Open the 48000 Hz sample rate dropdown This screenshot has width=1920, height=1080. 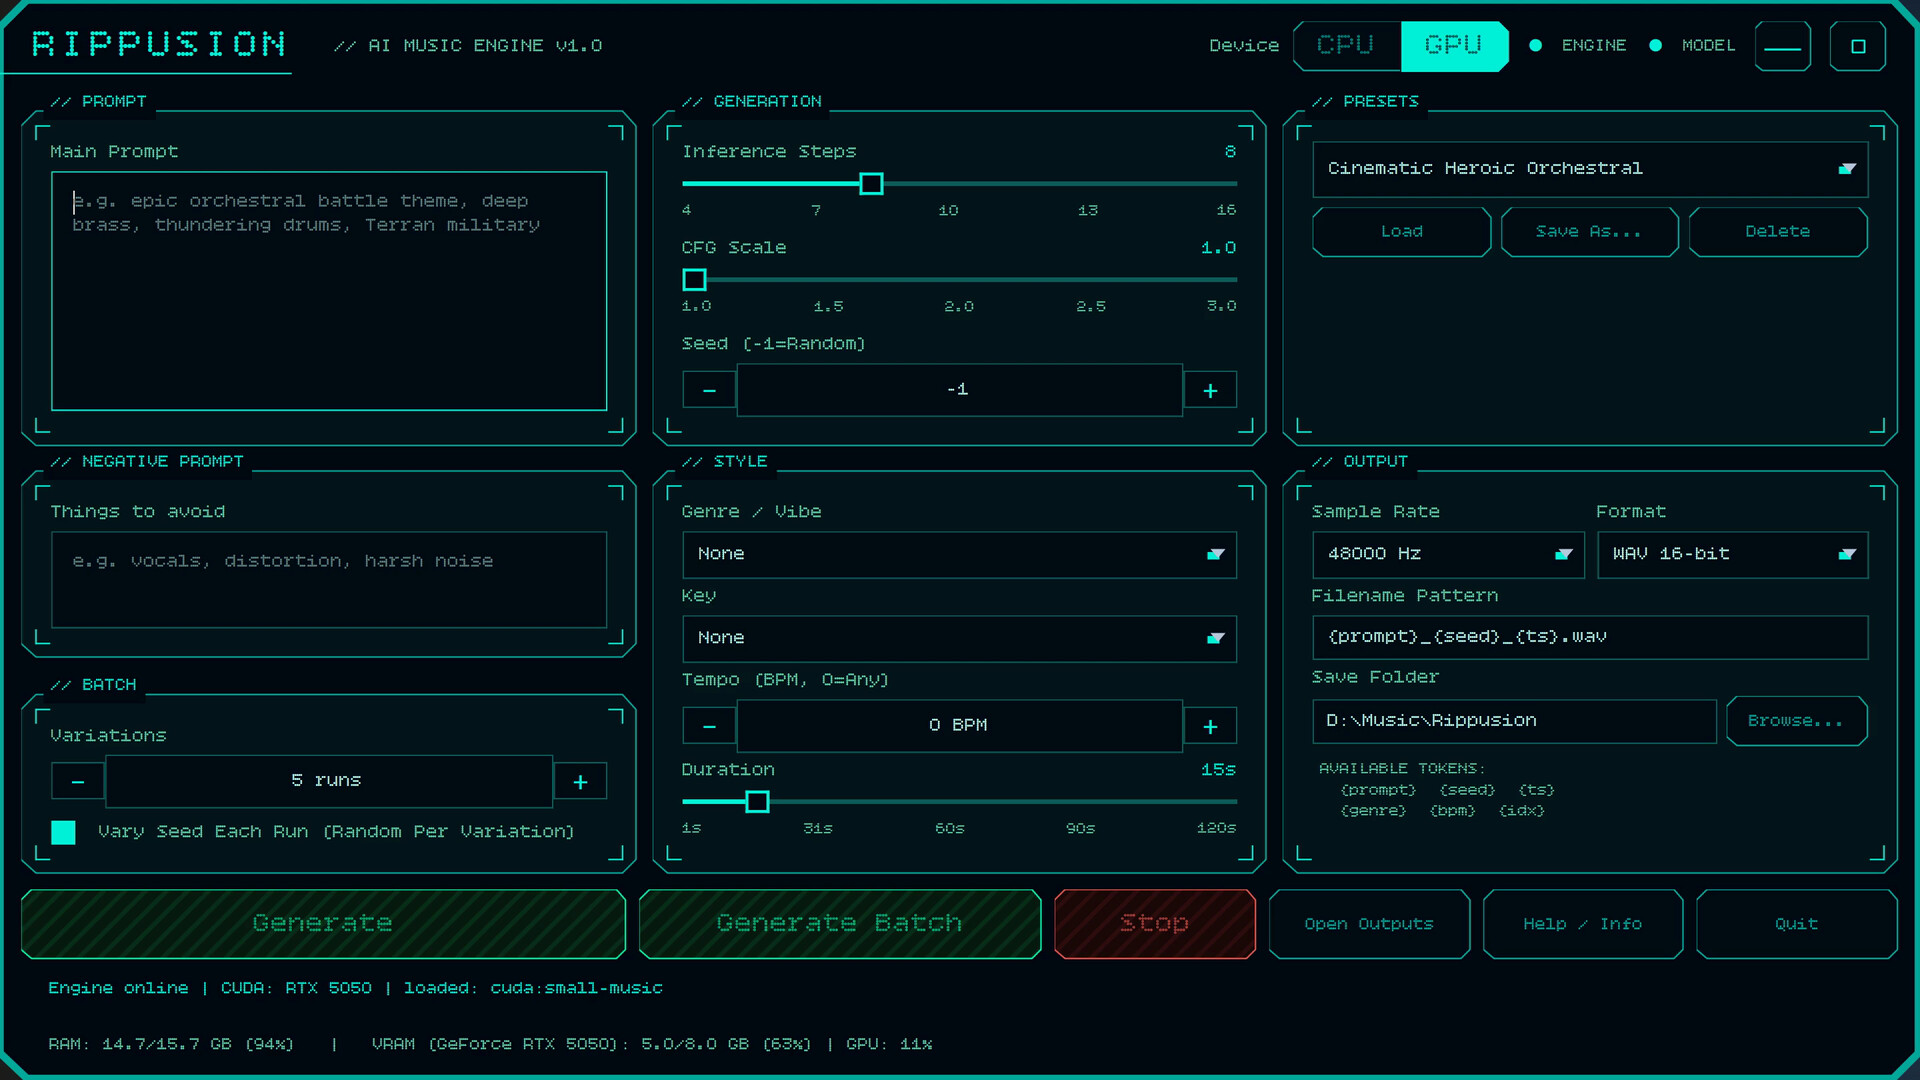[x=1448, y=554]
